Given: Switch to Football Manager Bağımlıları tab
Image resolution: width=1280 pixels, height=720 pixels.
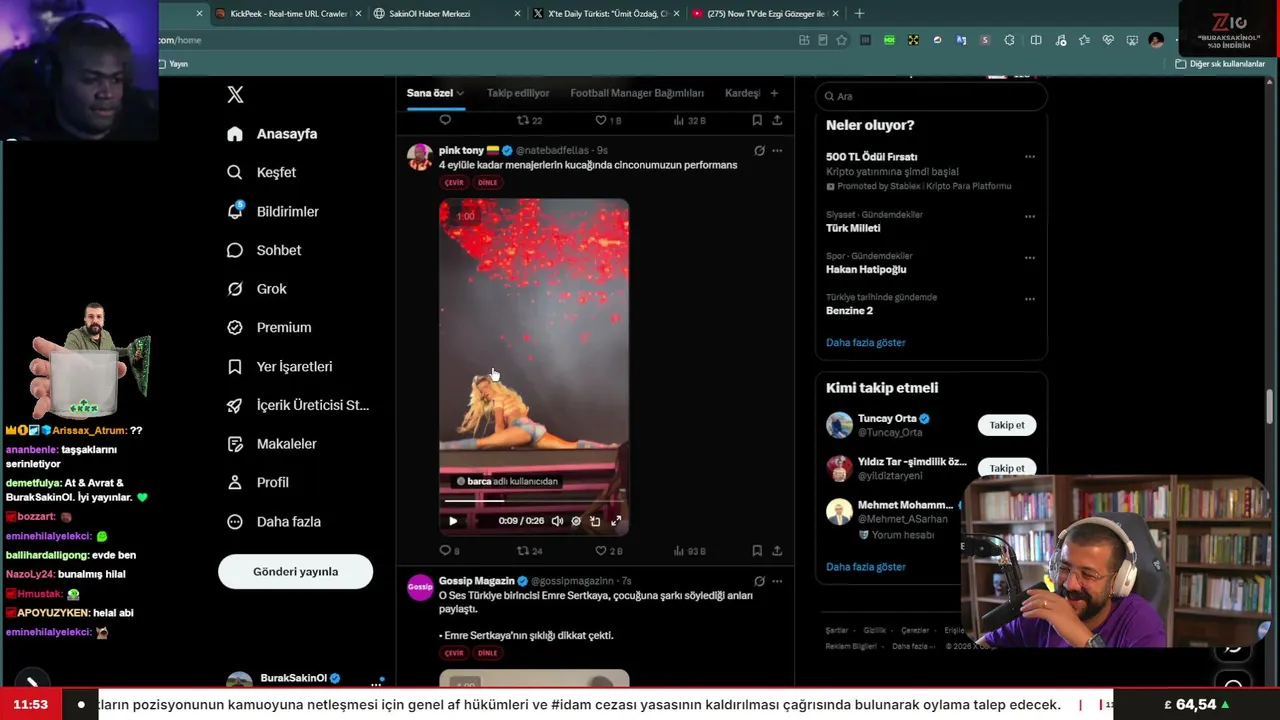Looking at the screenshot, I should 637,93.
